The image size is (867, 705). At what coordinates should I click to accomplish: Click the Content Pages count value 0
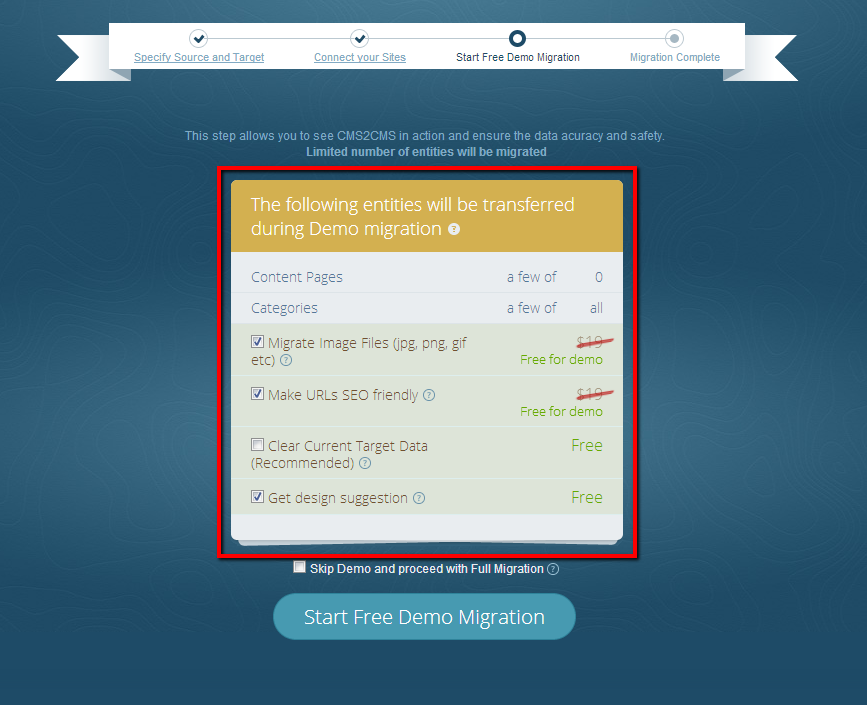pyautogui.click(x=599, y=277)
